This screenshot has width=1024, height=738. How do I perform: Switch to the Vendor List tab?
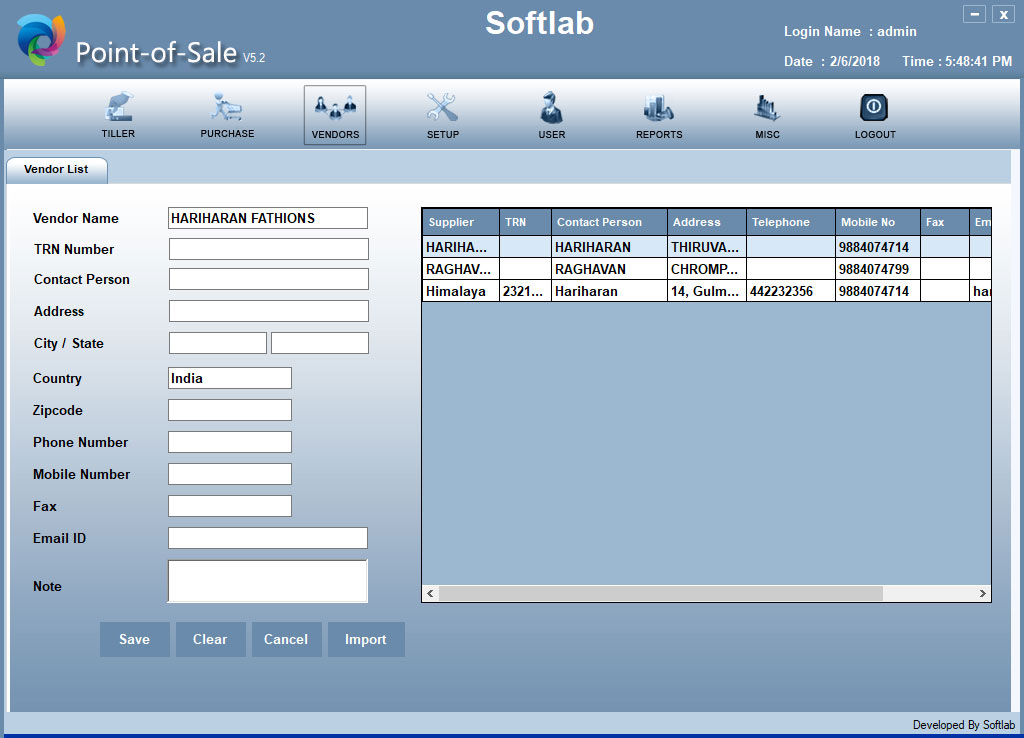[x=57, y=170]
